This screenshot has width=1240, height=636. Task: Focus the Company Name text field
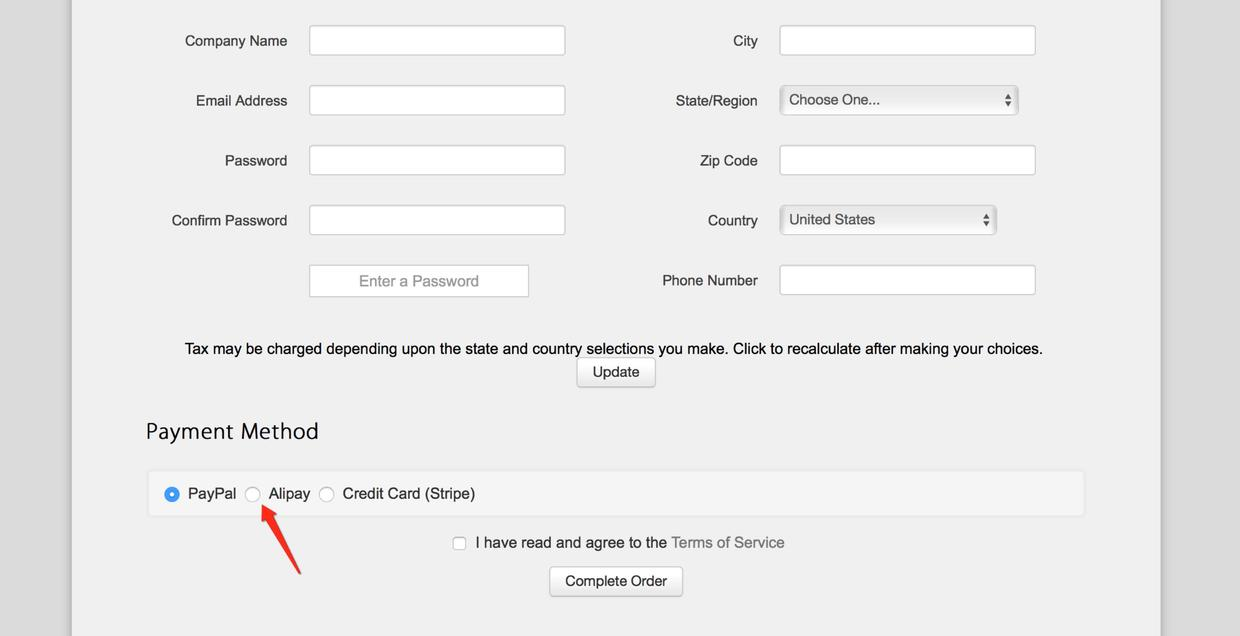point(437,41)
